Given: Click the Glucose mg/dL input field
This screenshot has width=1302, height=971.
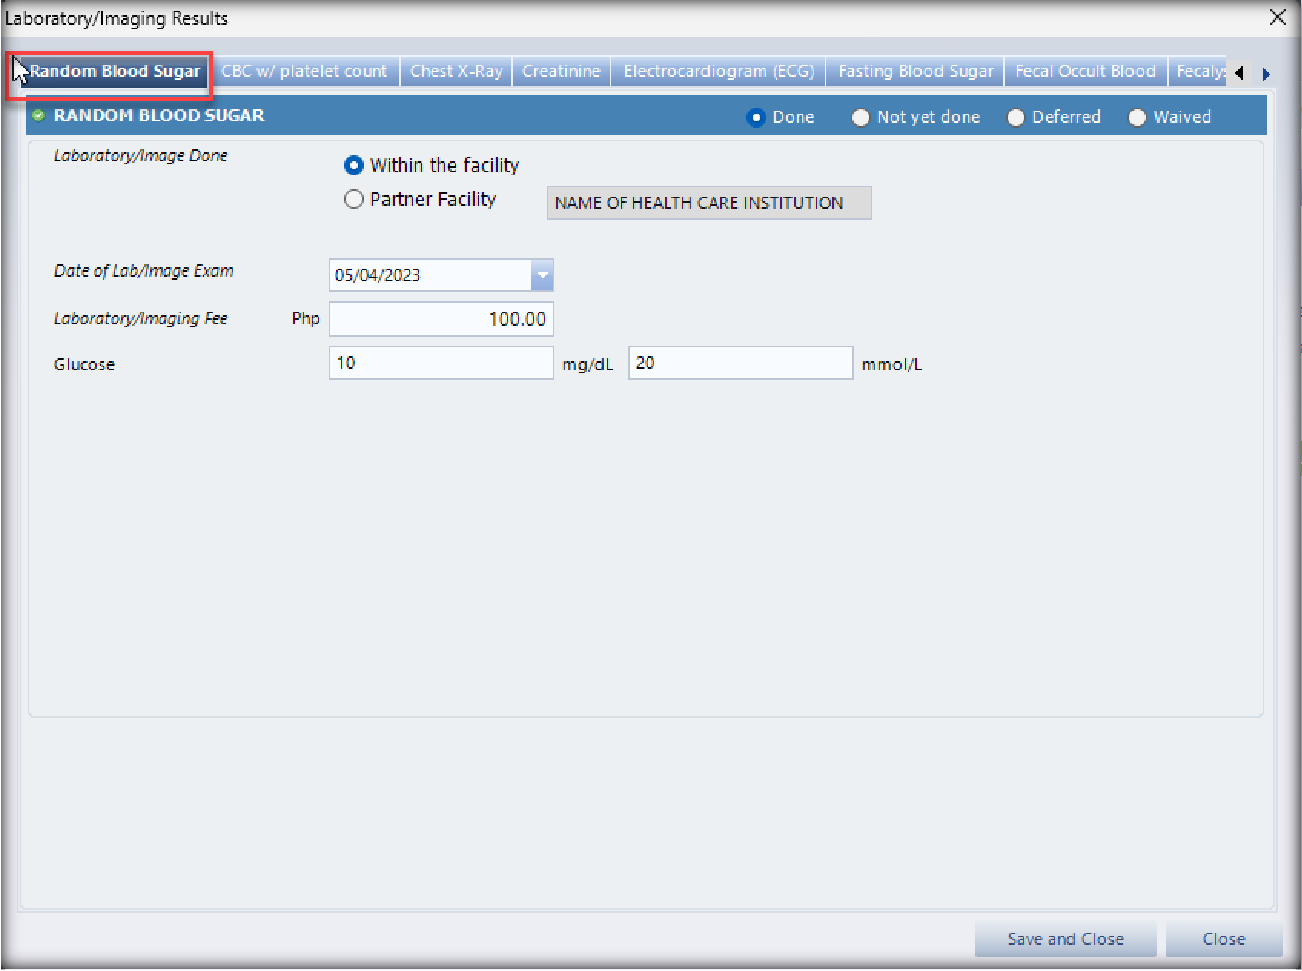Looking at the screenshot, I should [440, 363].
